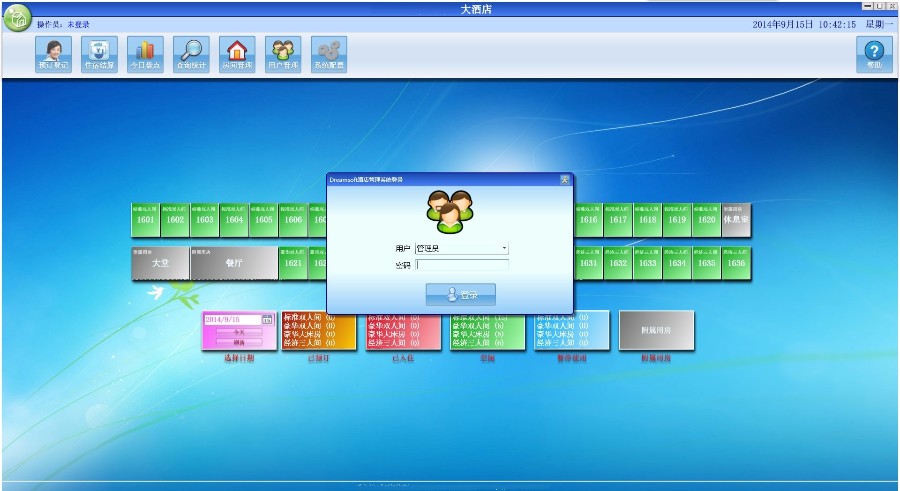Select room 1606 tile
900x491 pixels.
click(293, 220)
